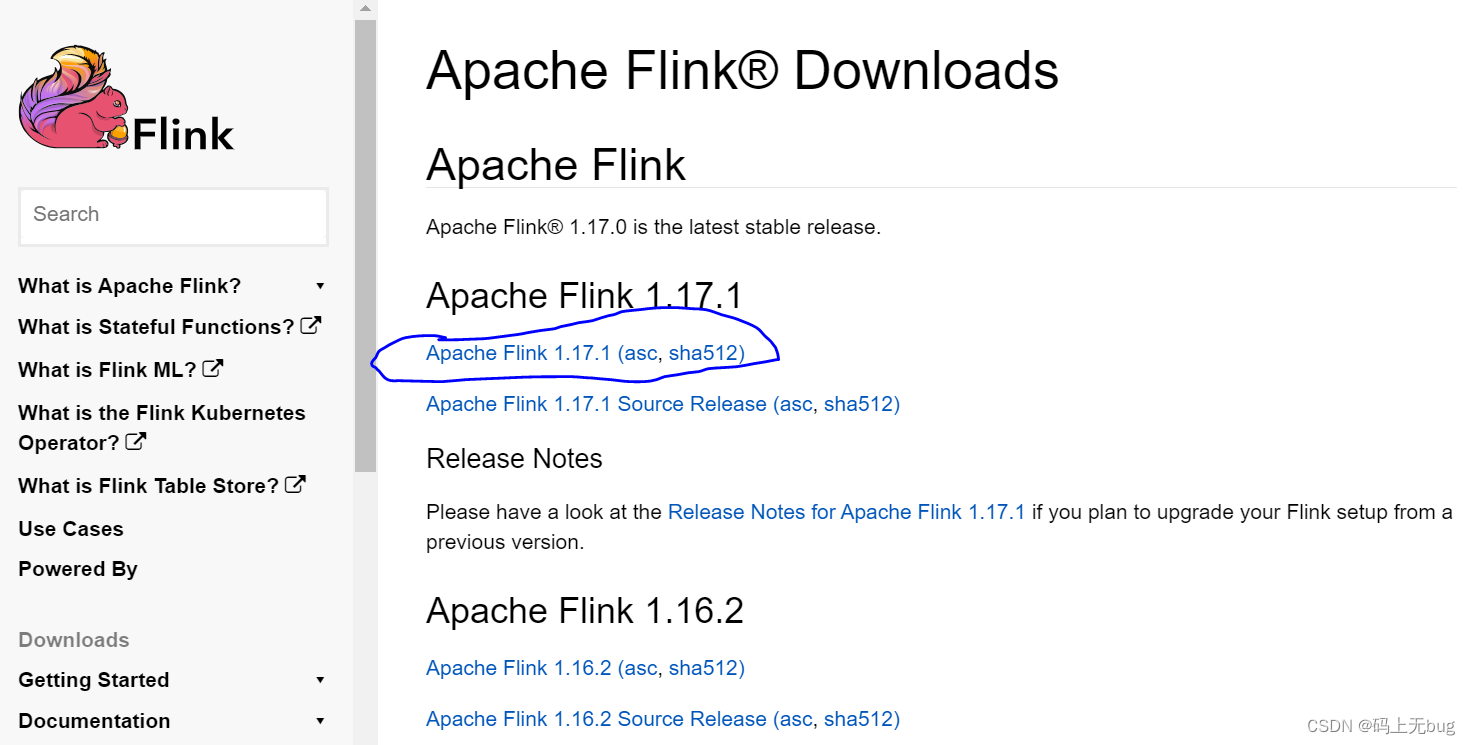The height and width of the screenshot is (745, 1470).
Task: Click external link icon beside Stateful Functions
Action: 310,324
